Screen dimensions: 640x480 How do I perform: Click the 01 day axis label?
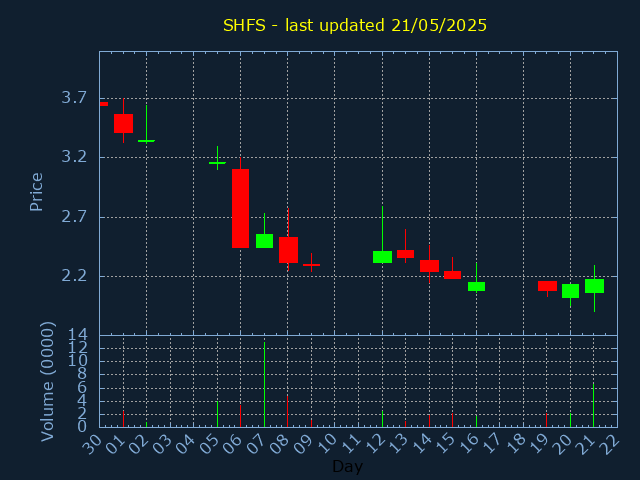[115, 444]
